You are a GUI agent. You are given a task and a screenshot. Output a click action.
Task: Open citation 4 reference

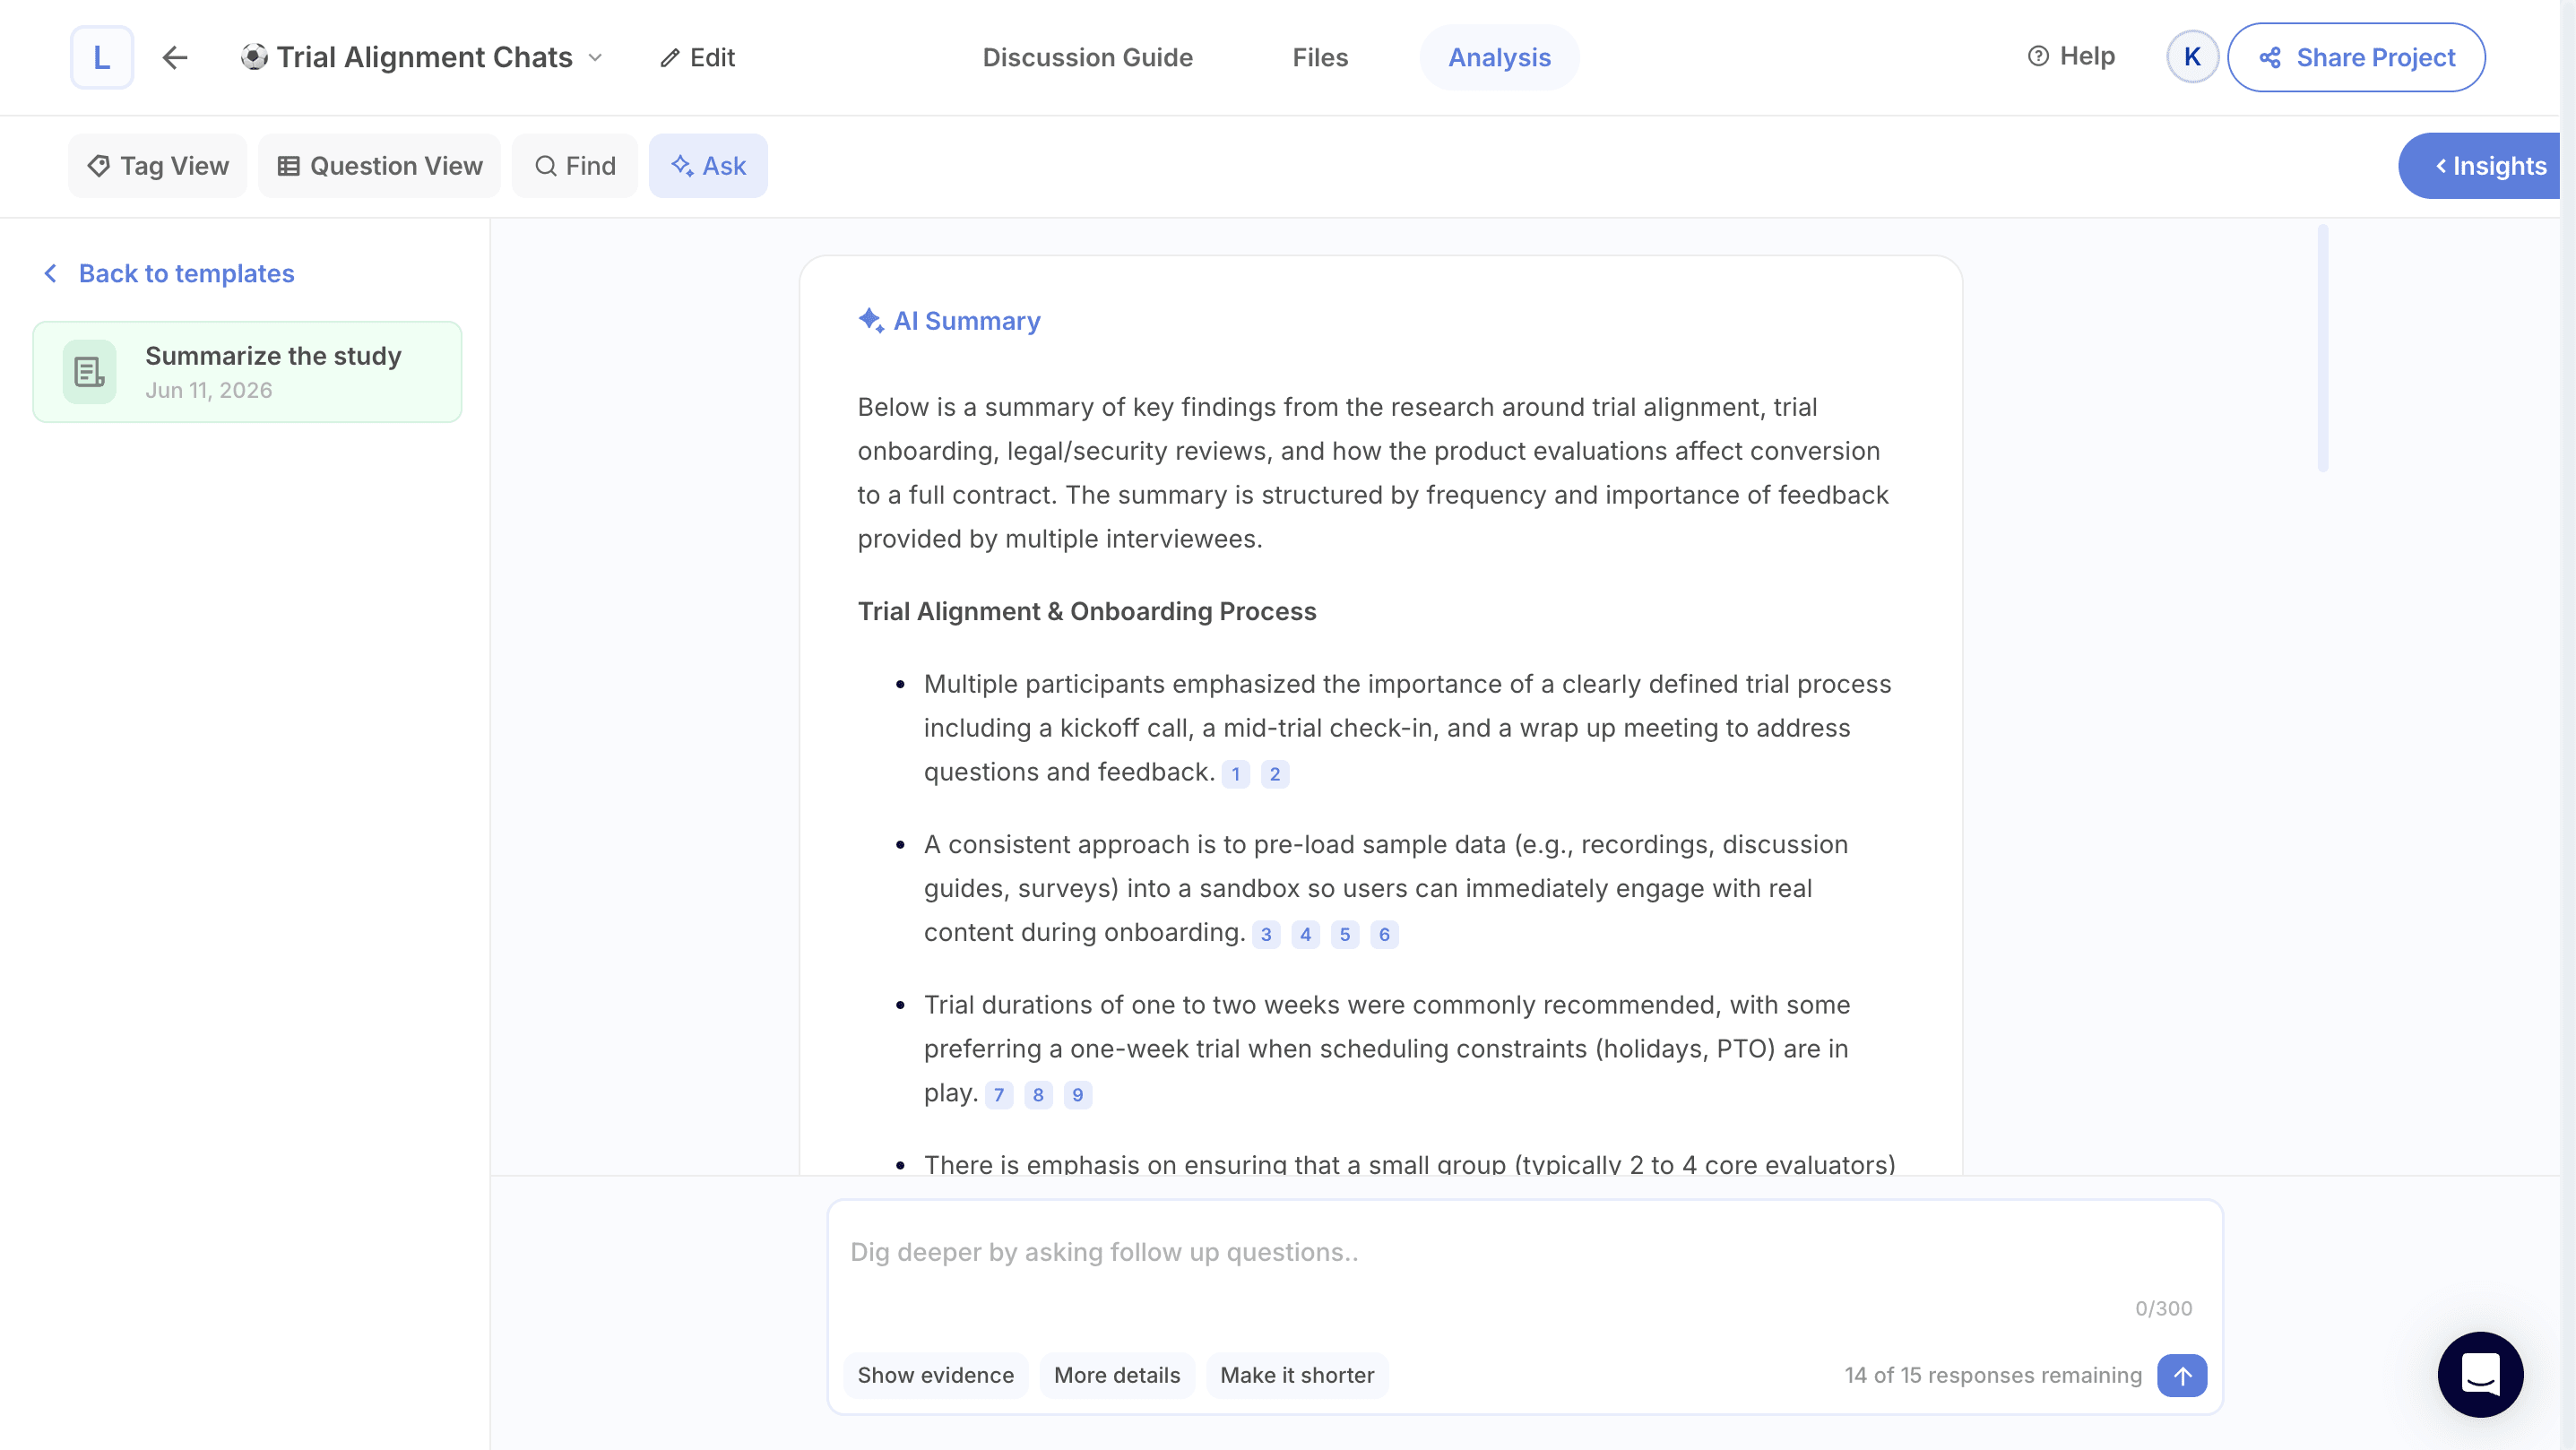(x=1305, y=934)
